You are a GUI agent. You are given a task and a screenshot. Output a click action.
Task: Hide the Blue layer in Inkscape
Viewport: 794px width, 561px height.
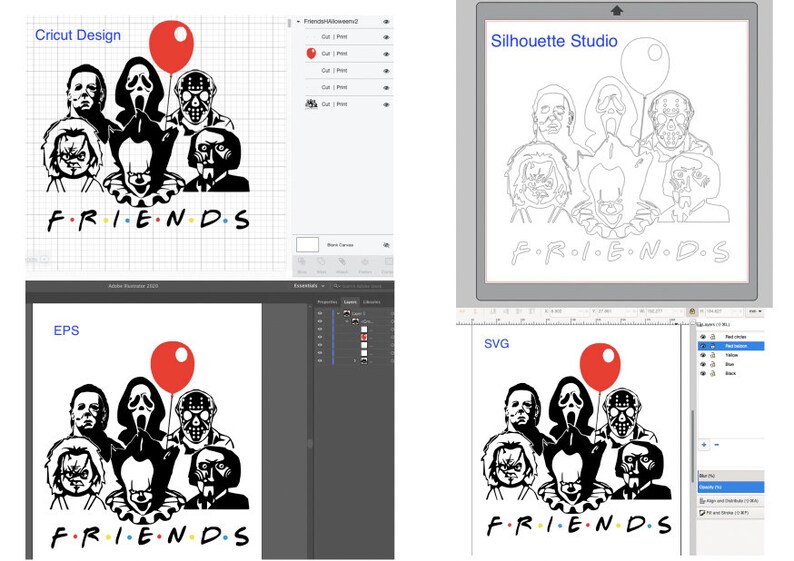(x=703, y=365)
